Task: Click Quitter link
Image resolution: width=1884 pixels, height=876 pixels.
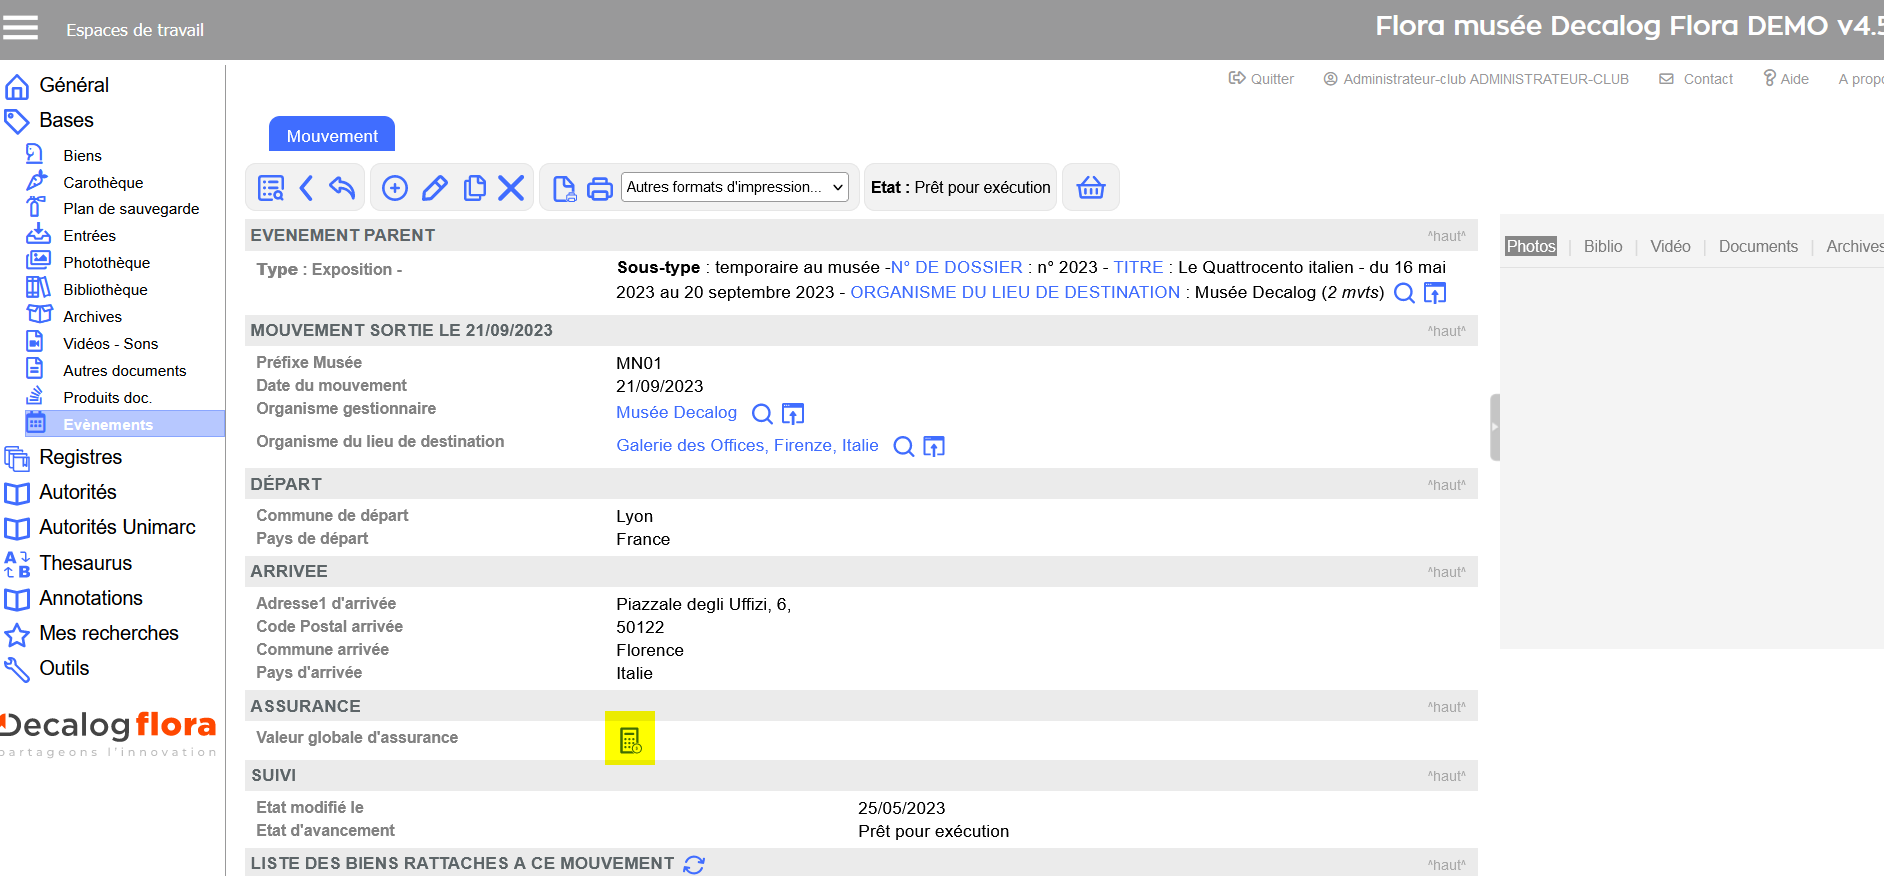Action: (1261, 79)
